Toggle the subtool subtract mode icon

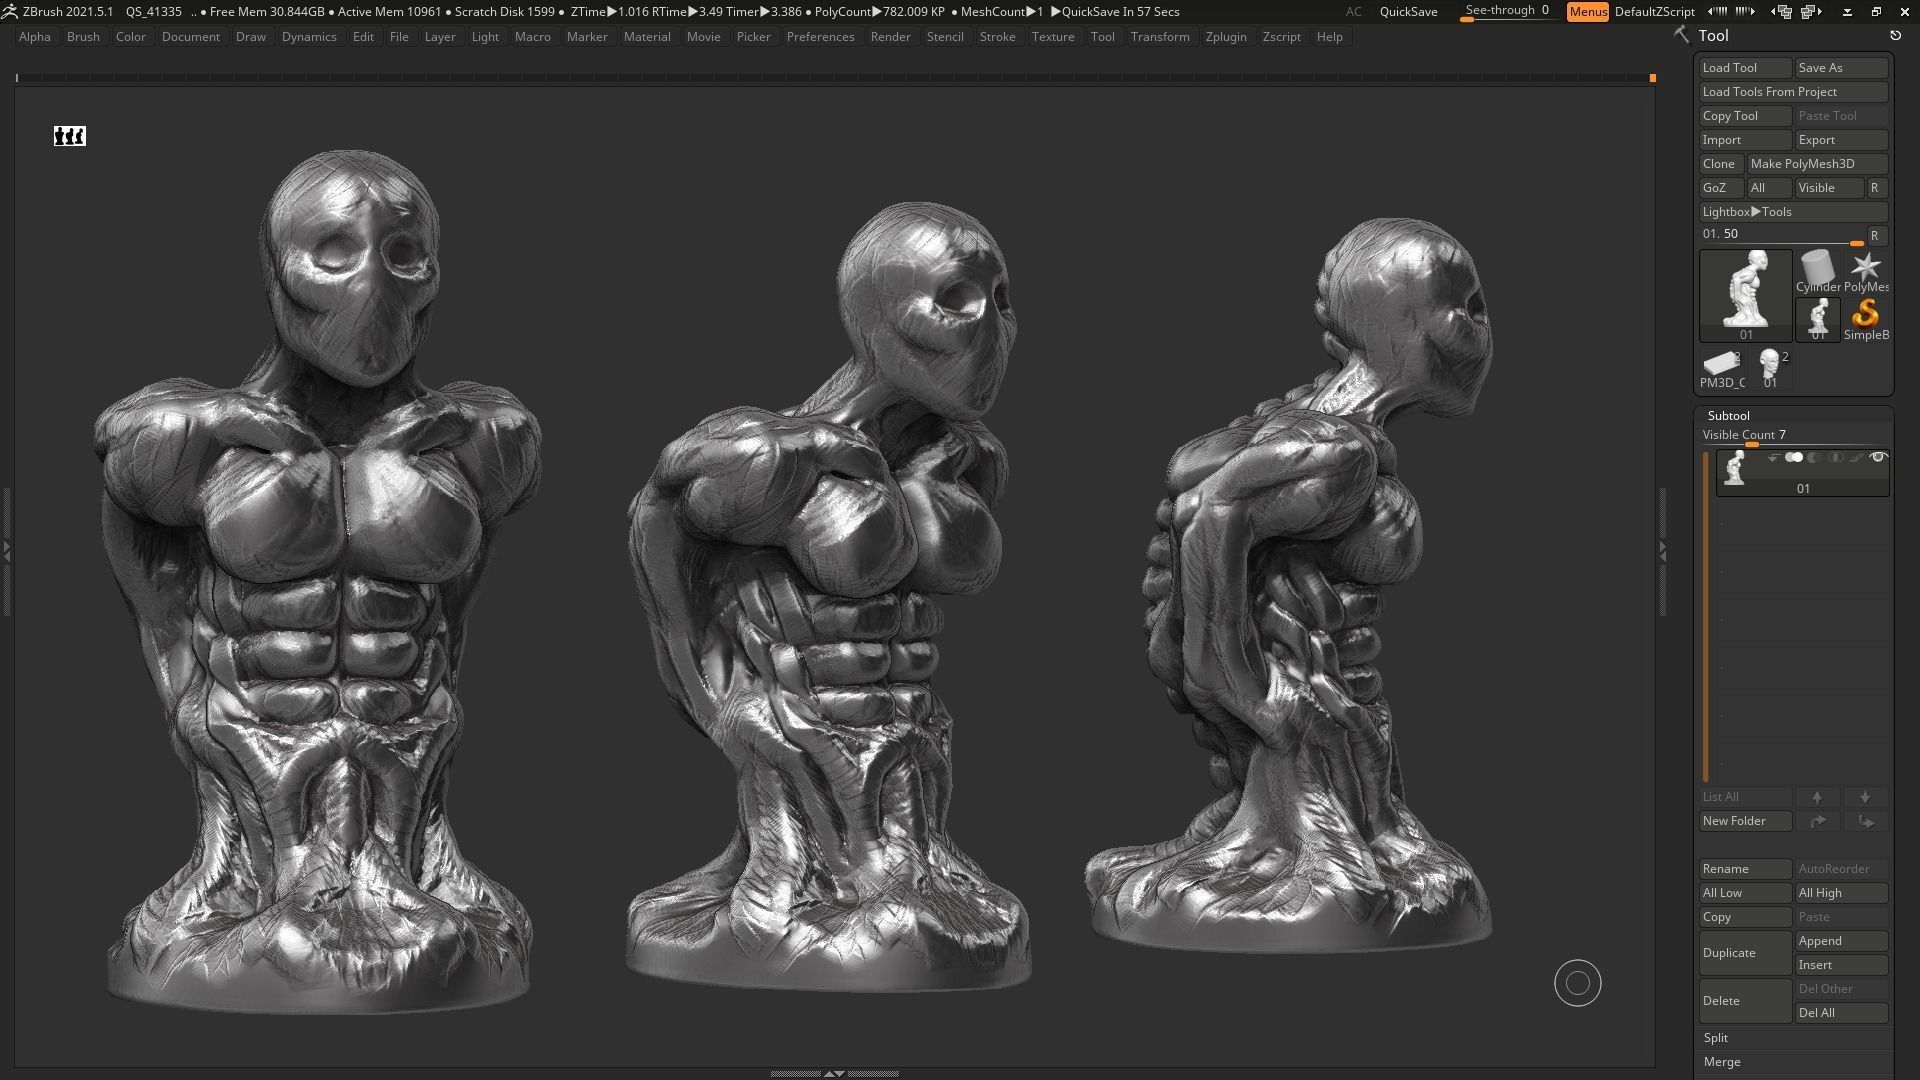pyautogui.click(x=1814, y=457)
